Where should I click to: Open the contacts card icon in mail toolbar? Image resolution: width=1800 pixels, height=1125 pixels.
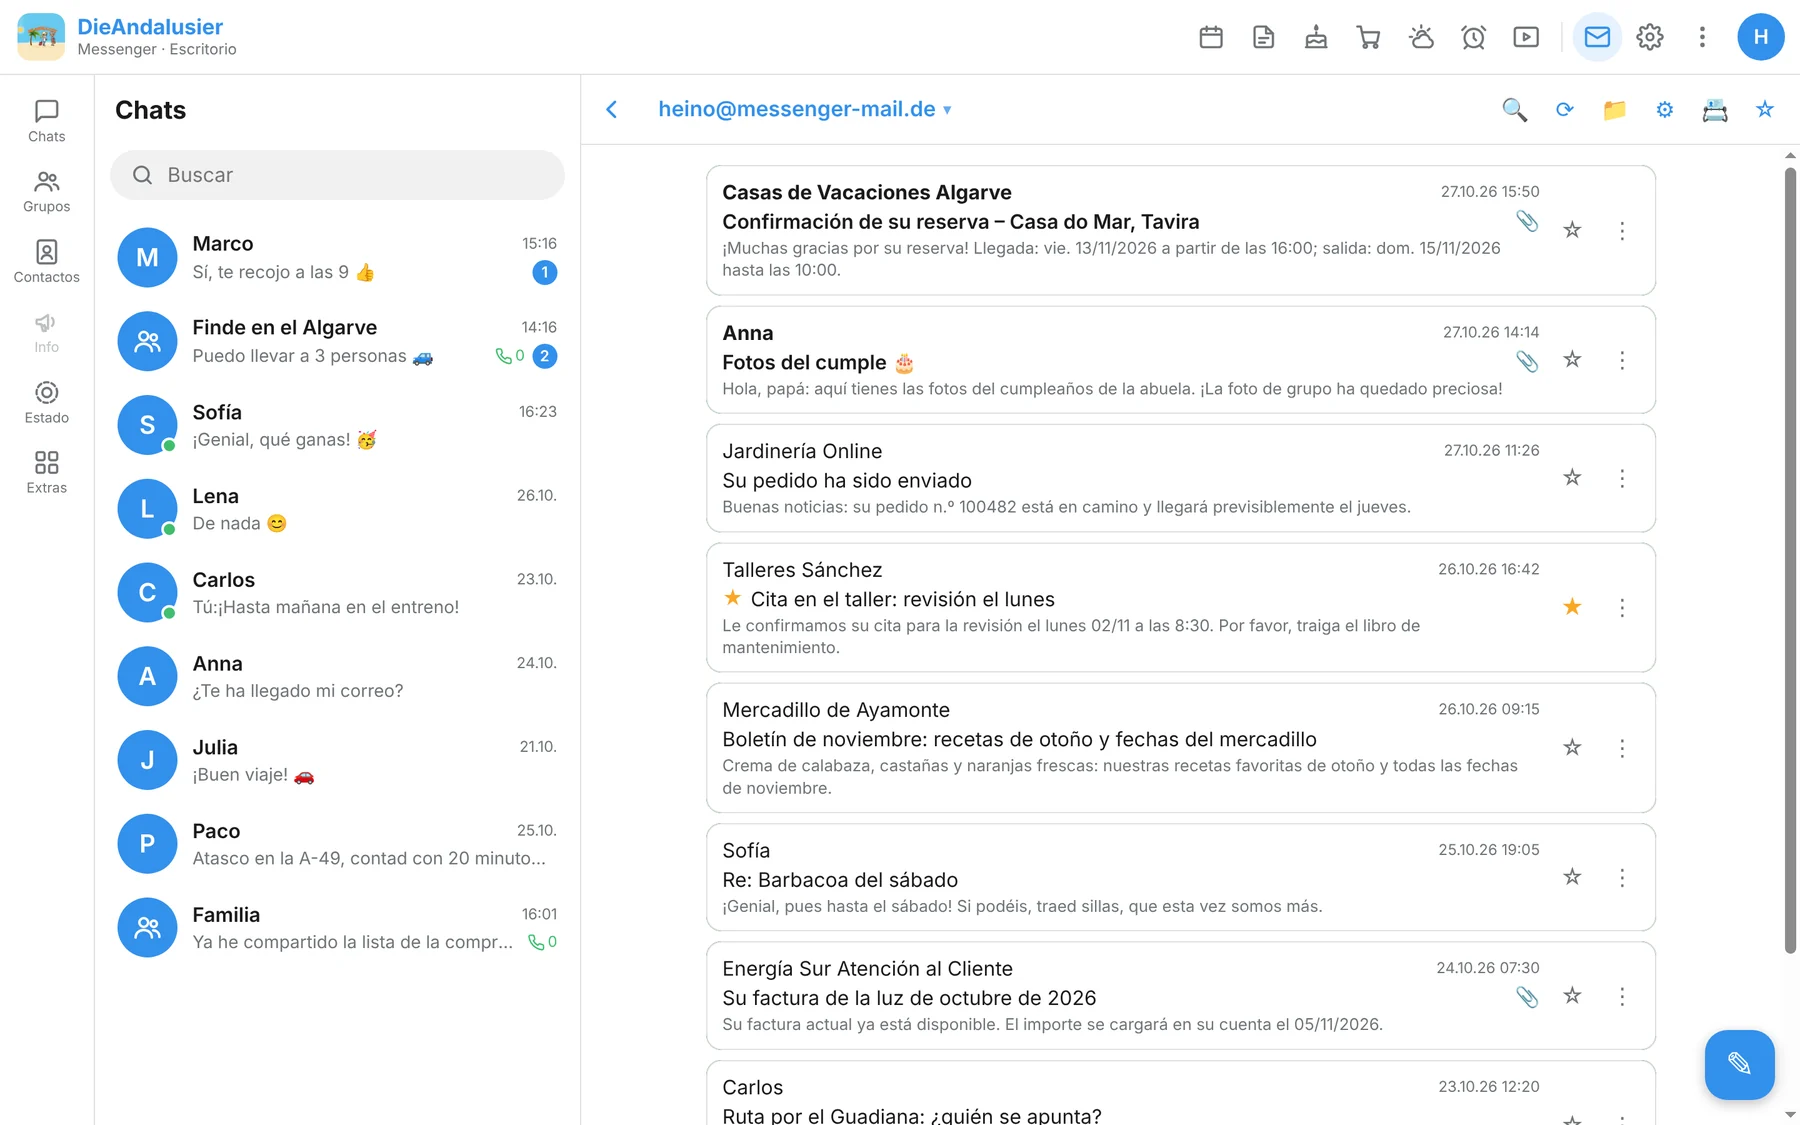(1715, 110)
